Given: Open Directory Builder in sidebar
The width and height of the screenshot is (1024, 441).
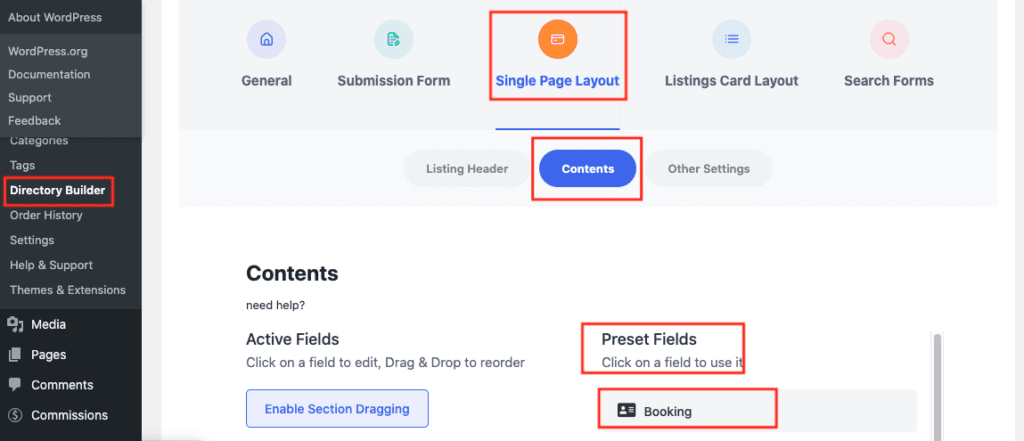Looking at the screenshot, I should 57,190.
